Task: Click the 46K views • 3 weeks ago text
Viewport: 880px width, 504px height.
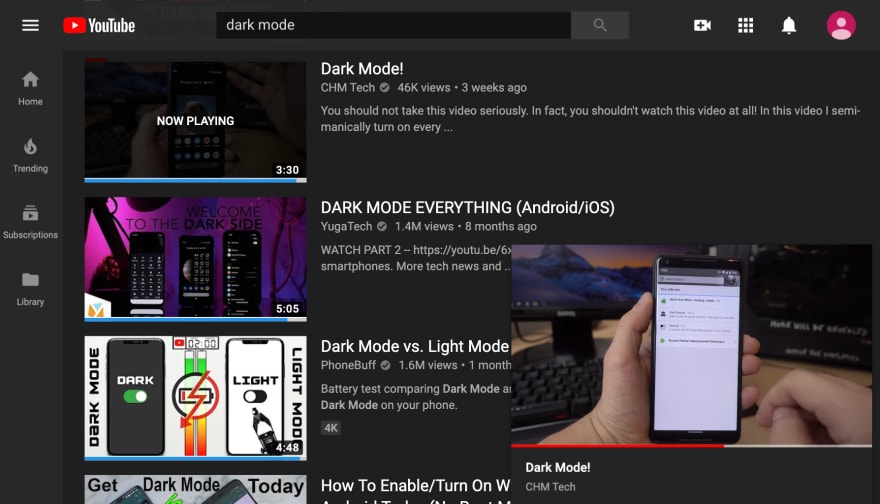Action: [462, 88]
